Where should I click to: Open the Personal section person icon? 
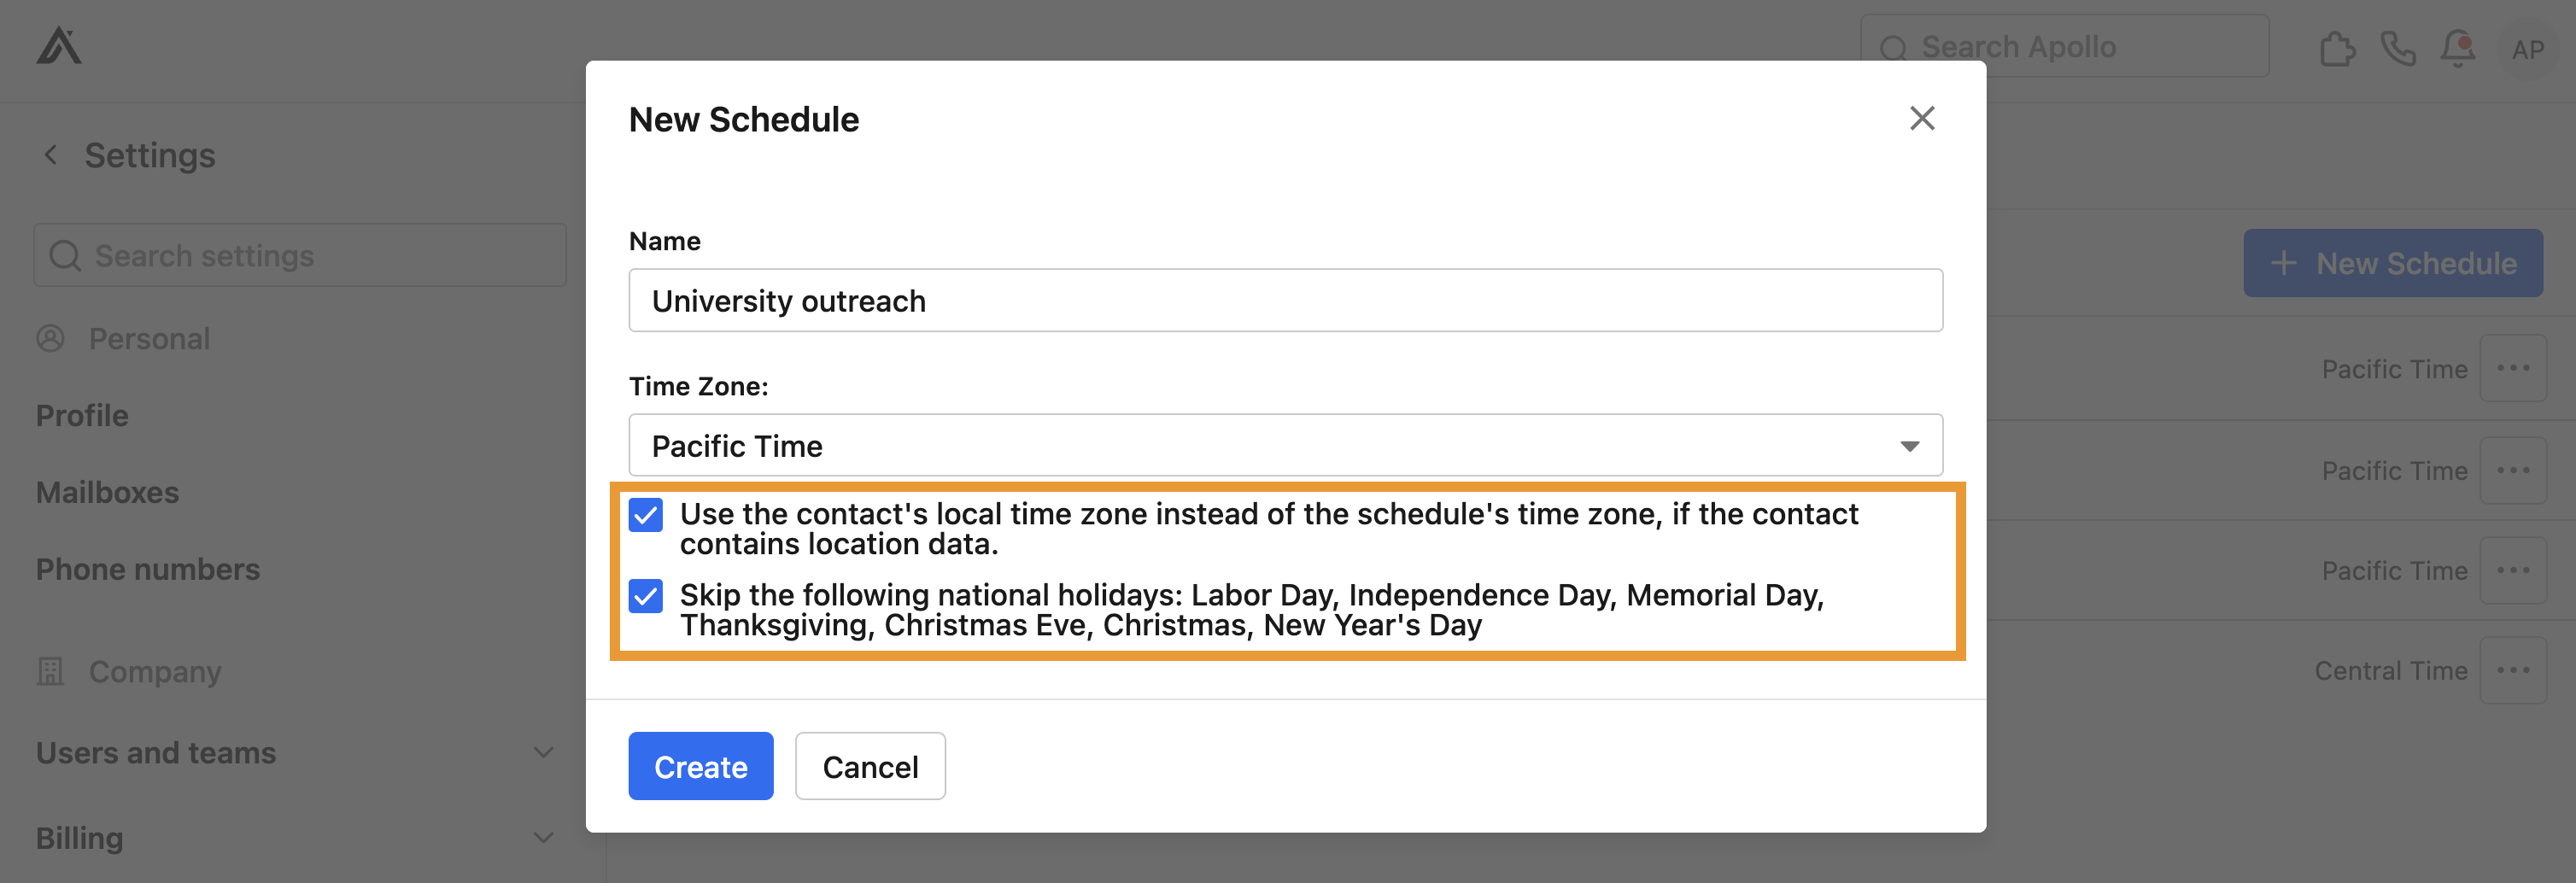coord(51,338)
